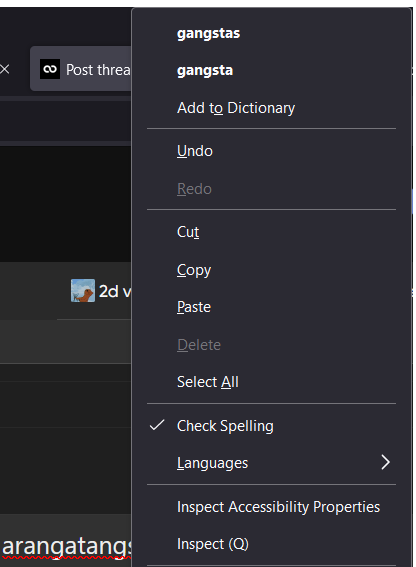Select Inspect (Q) menu entry
Screen dimensions: 416x567
271,544
